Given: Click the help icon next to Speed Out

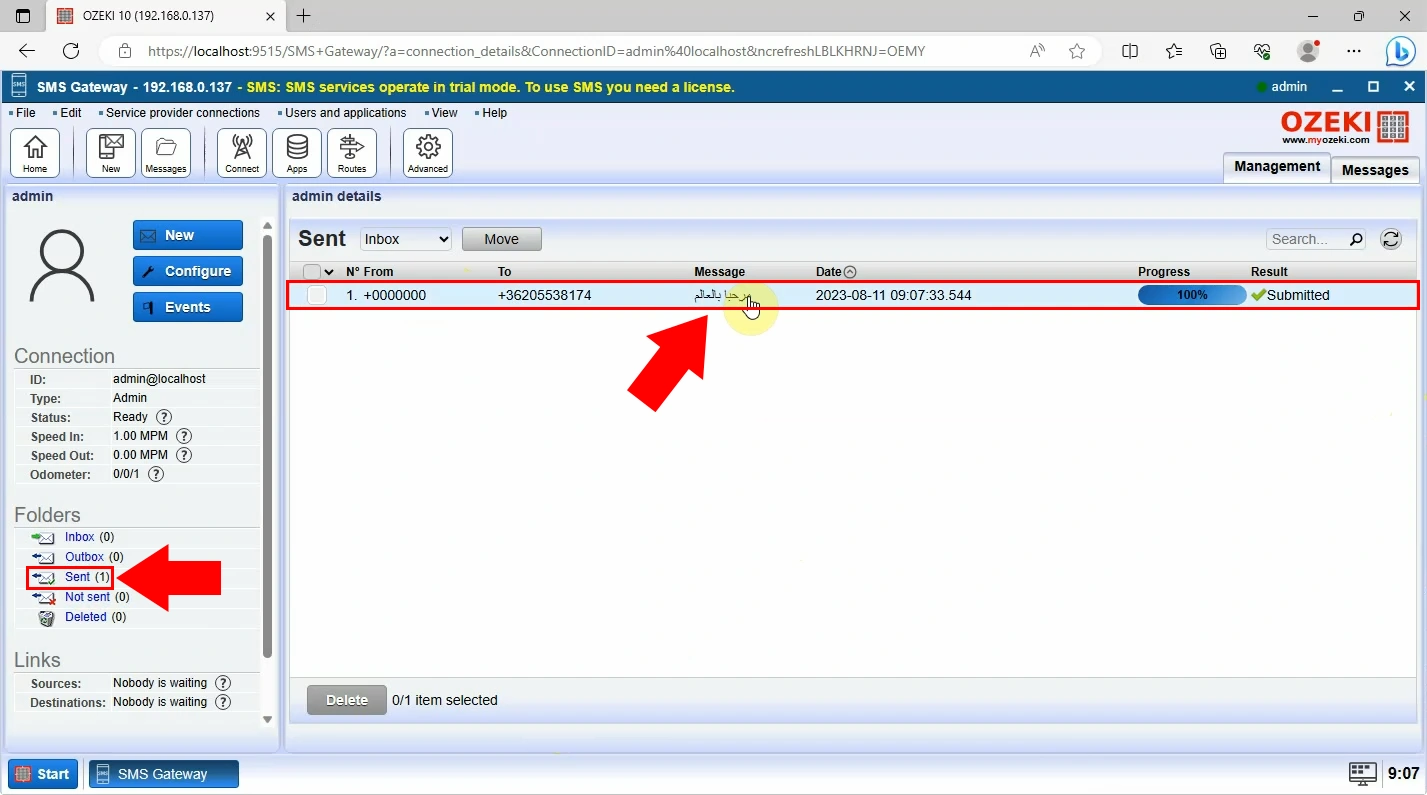Looking at the screenshot, I should pos(184,455).
